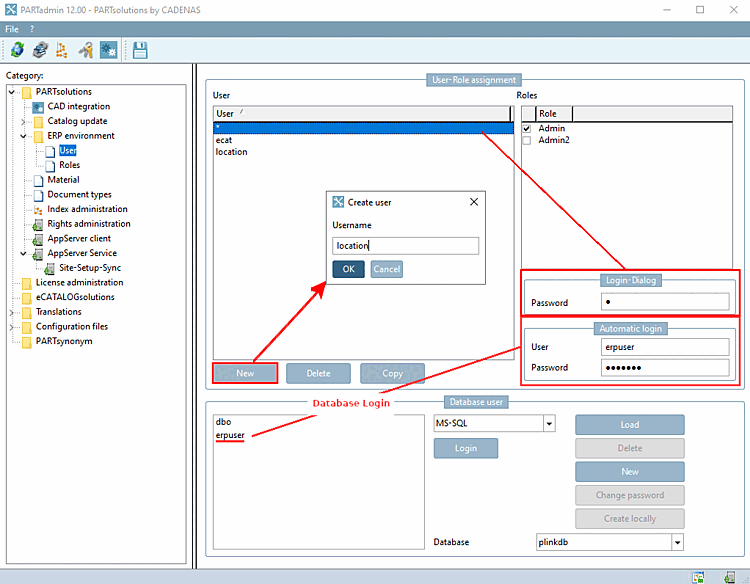Uncheck the Admin role checkbox
This screenshot has width=750, height=584.
[527, 129]
